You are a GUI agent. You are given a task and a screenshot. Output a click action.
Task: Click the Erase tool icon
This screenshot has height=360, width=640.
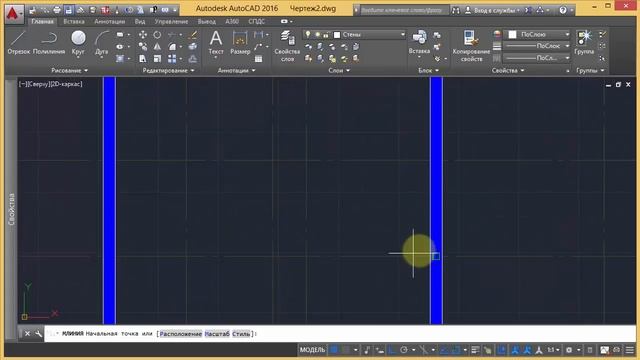coord(193,35)
